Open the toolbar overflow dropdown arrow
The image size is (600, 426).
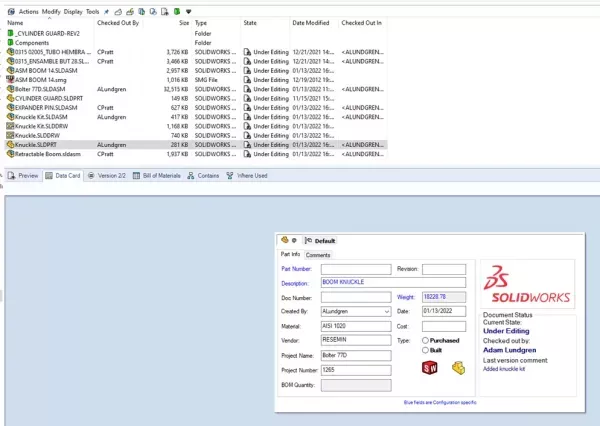(189, 12)
